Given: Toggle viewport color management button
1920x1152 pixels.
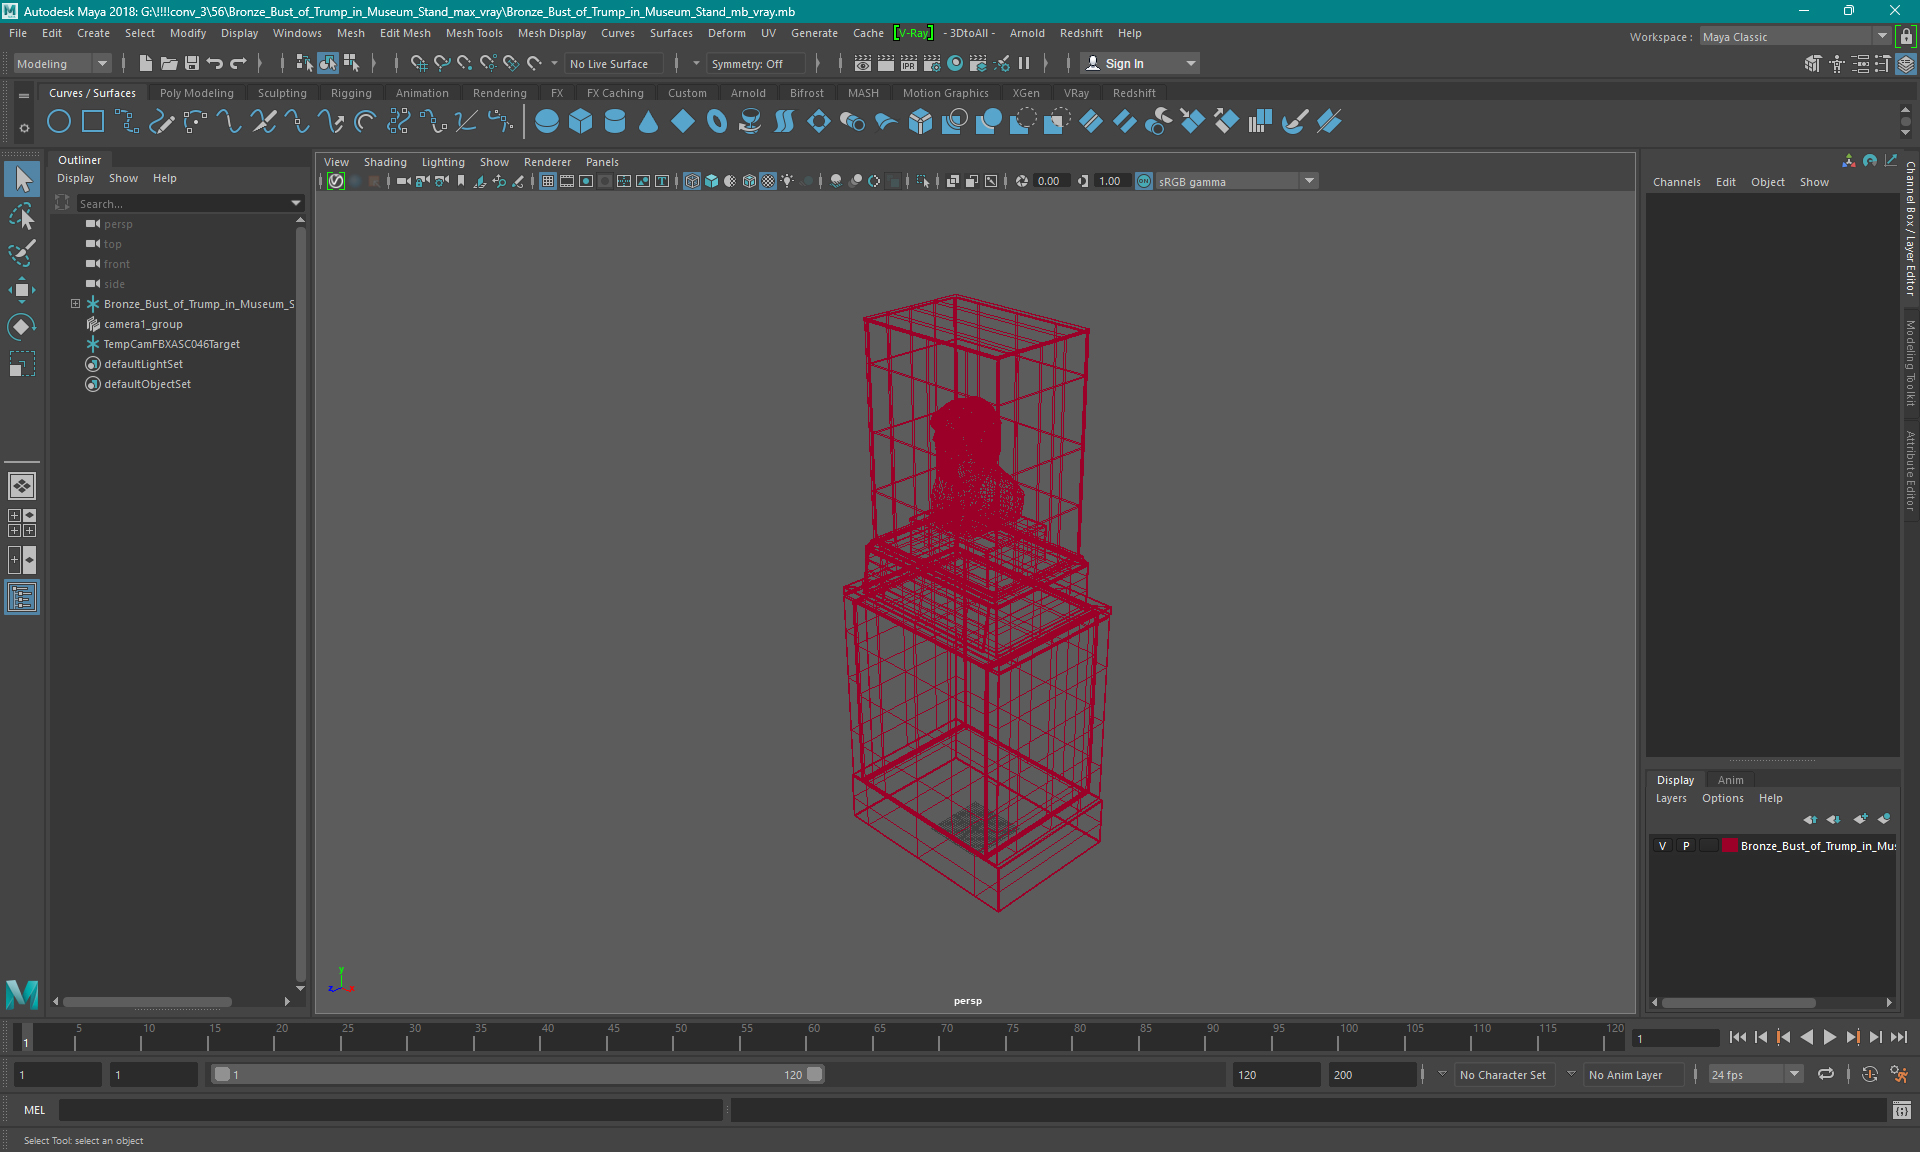Looking at the screenshot, I should (1144, 181).
